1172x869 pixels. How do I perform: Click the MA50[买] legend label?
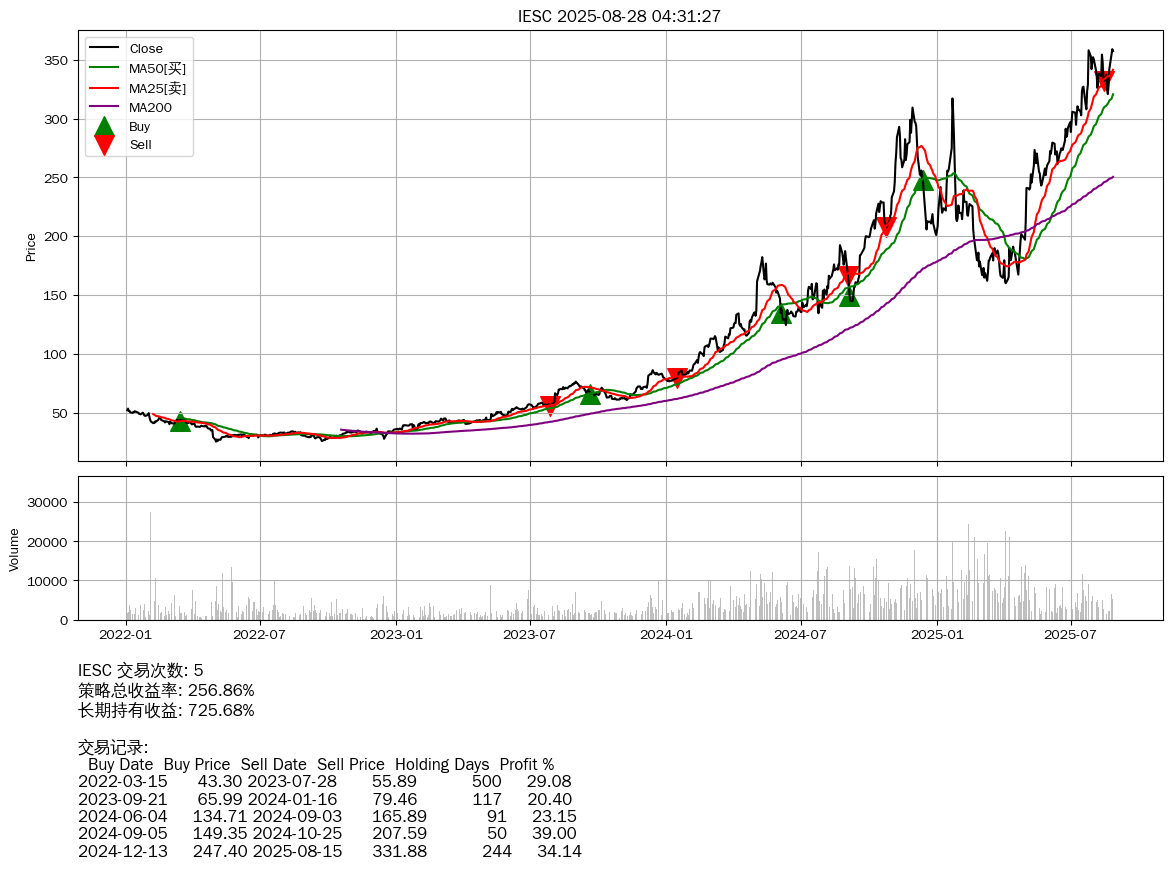157,68
